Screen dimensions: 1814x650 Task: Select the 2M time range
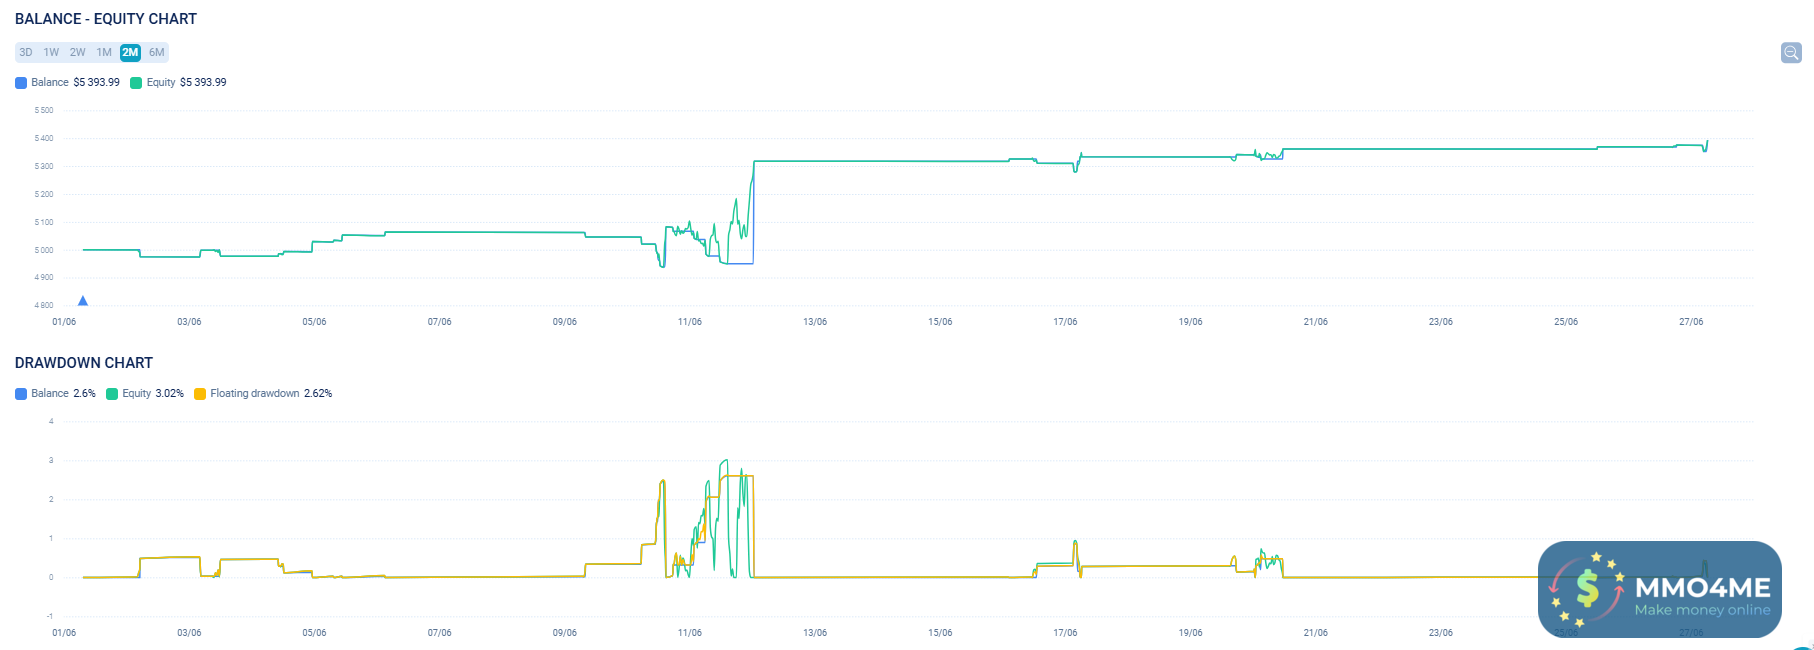pyautogui.click(x=130, y=53)
